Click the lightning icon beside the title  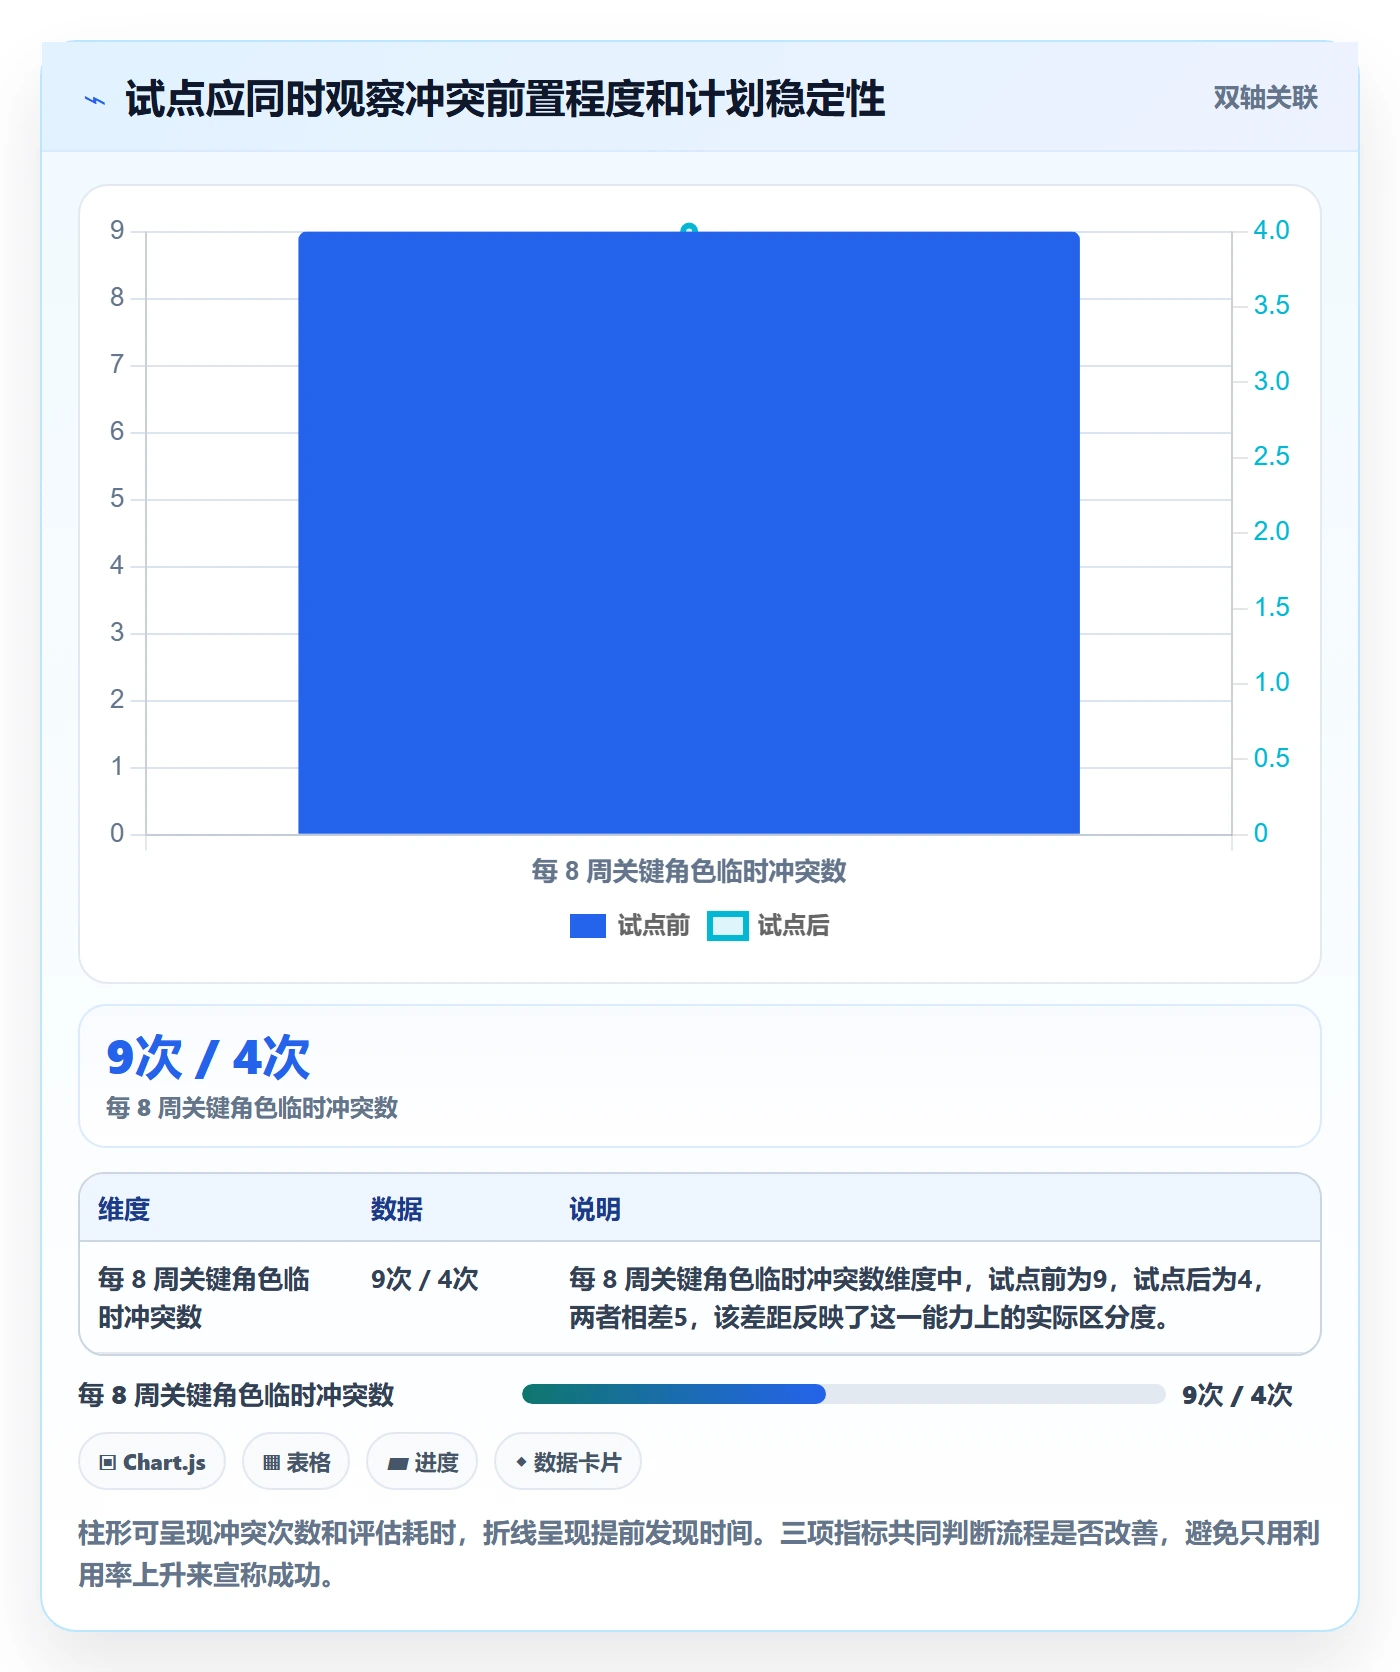click(x=95, y=100)
